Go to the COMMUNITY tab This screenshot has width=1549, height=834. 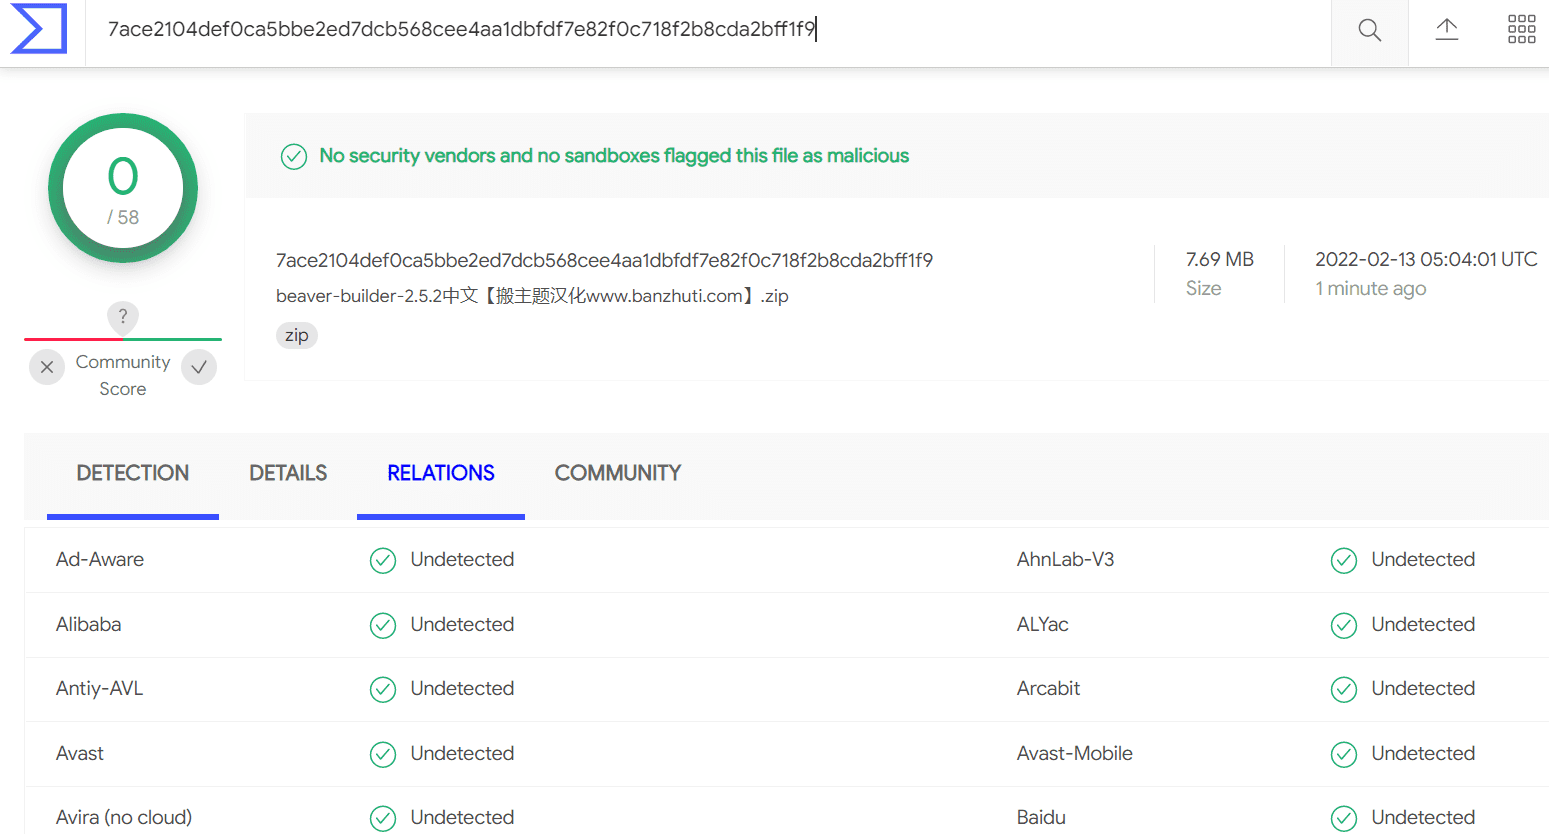618,473
